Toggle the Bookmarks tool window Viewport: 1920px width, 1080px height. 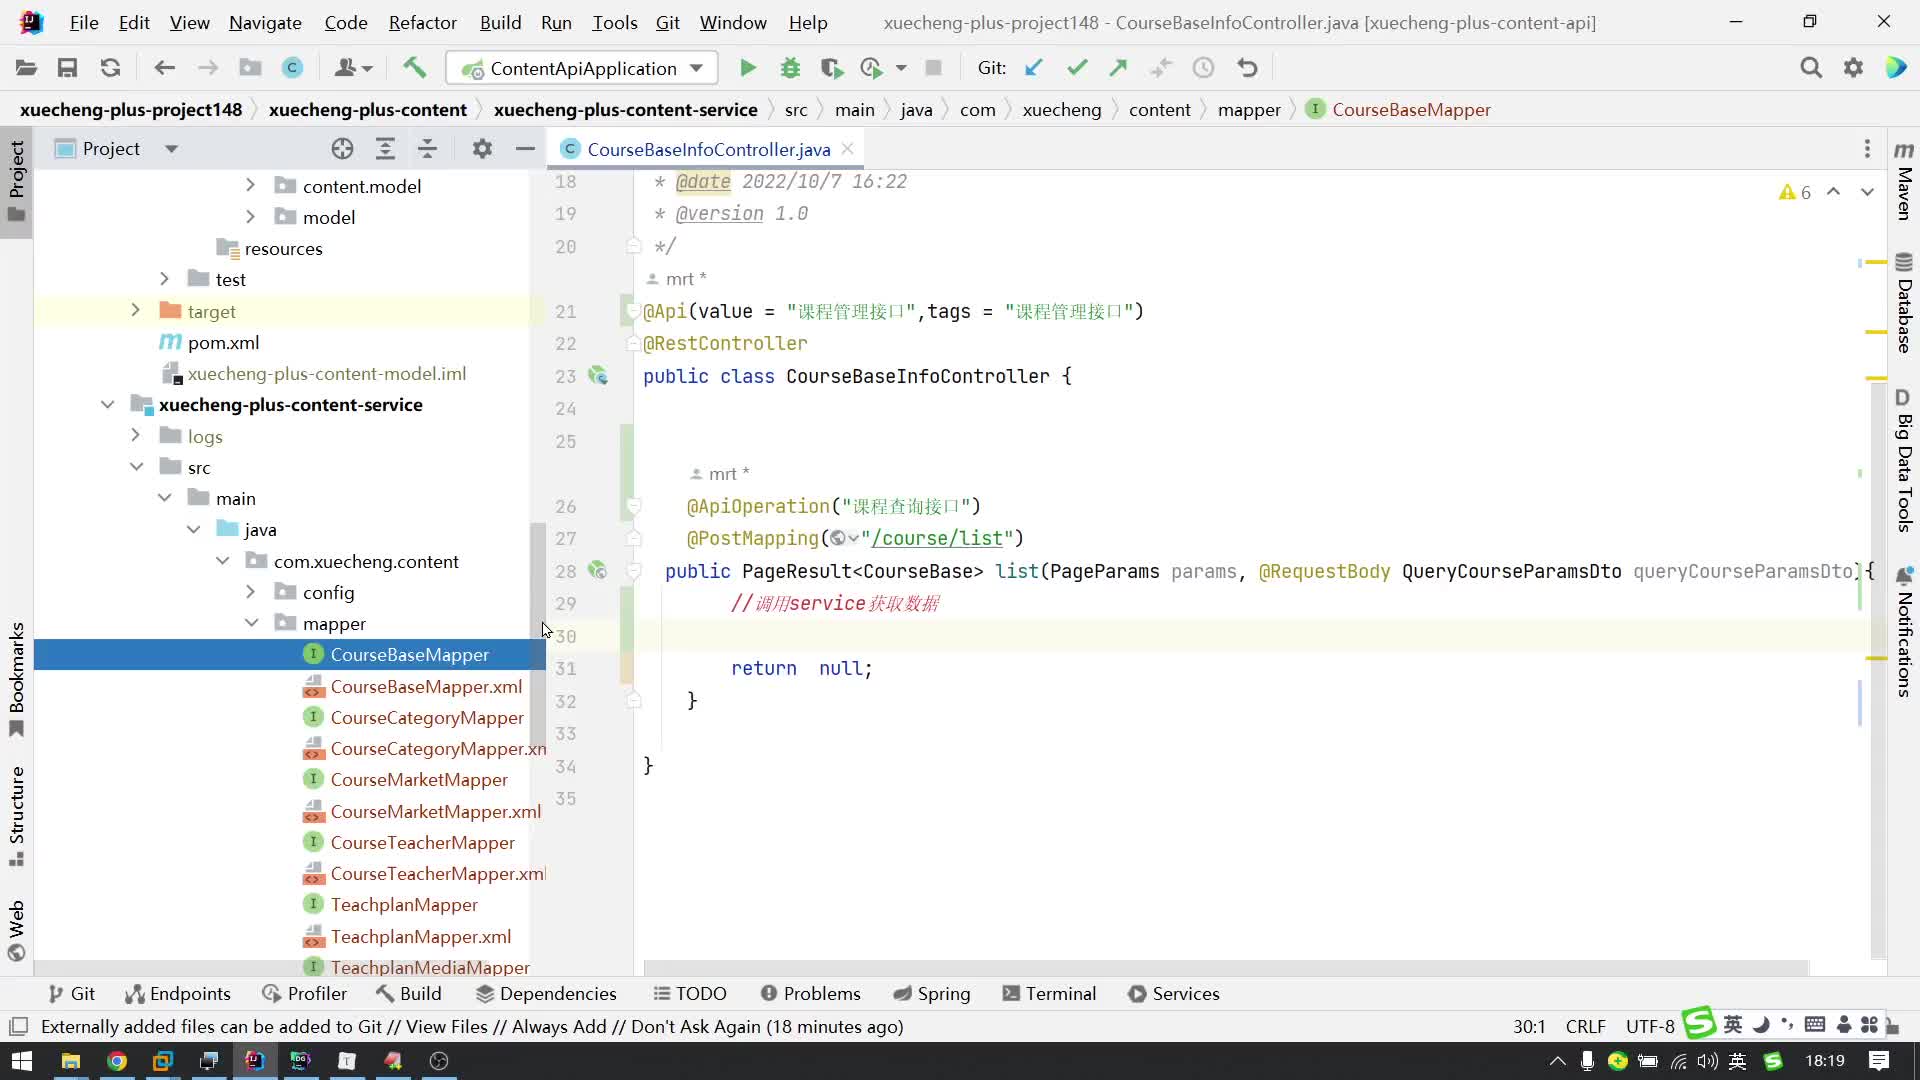(16, 680)
